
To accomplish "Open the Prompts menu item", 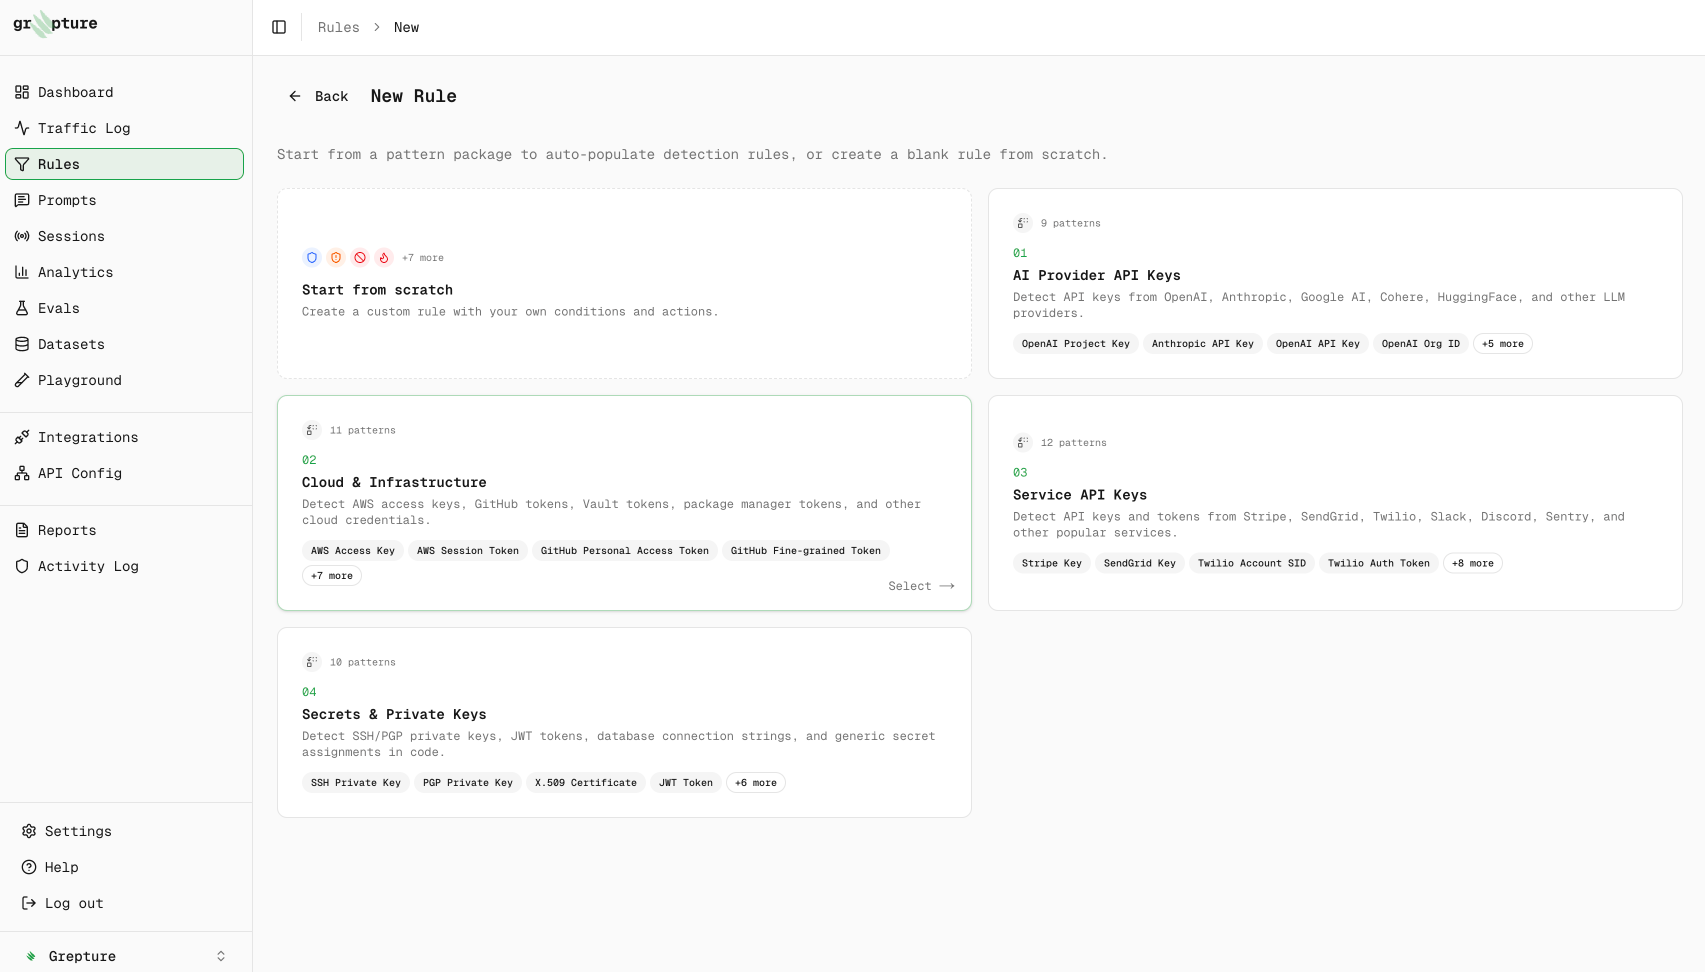I will (x=67, y=200).
